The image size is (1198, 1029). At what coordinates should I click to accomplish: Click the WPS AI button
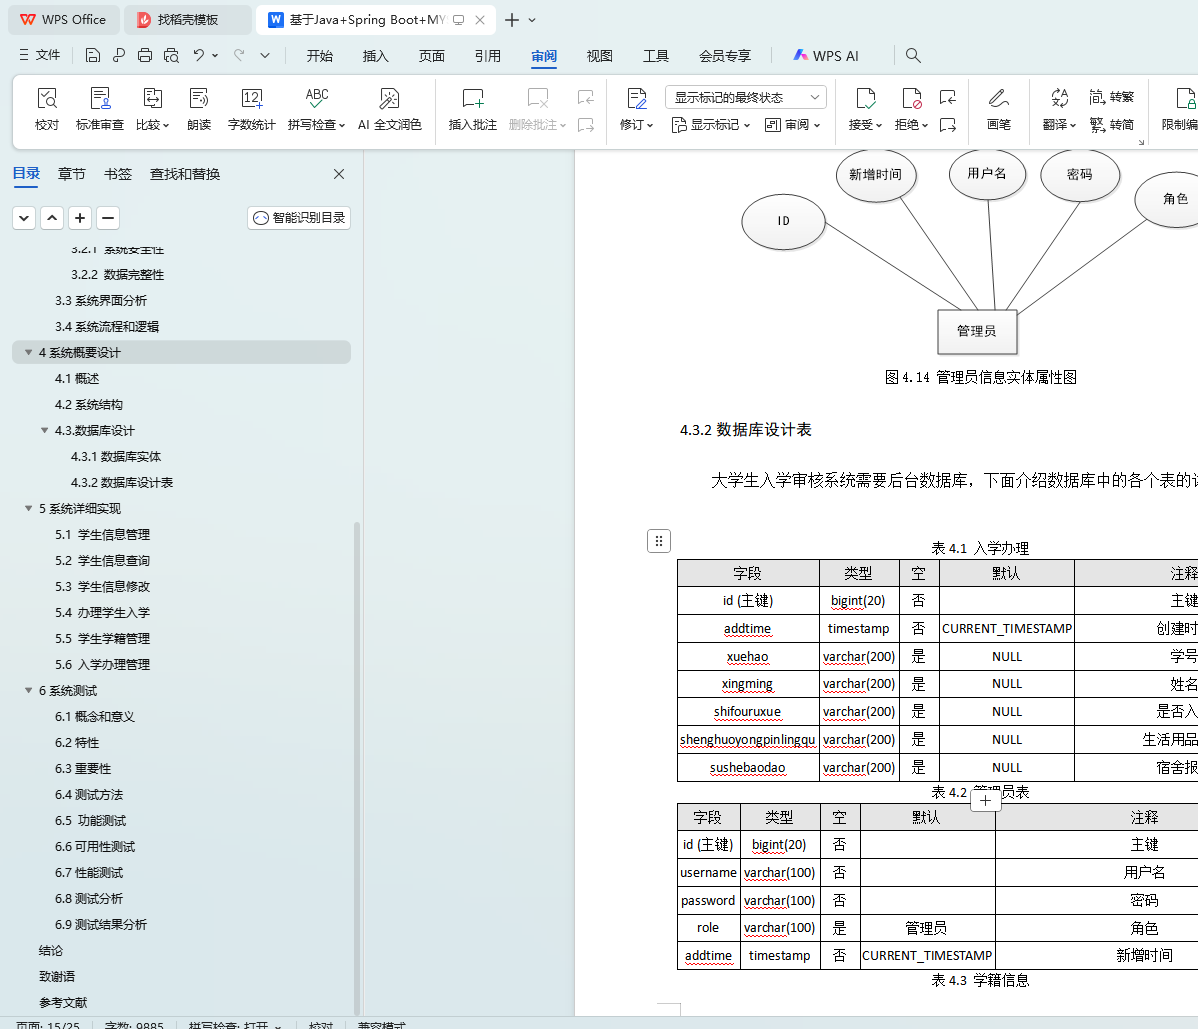click(x=826, y=56)
